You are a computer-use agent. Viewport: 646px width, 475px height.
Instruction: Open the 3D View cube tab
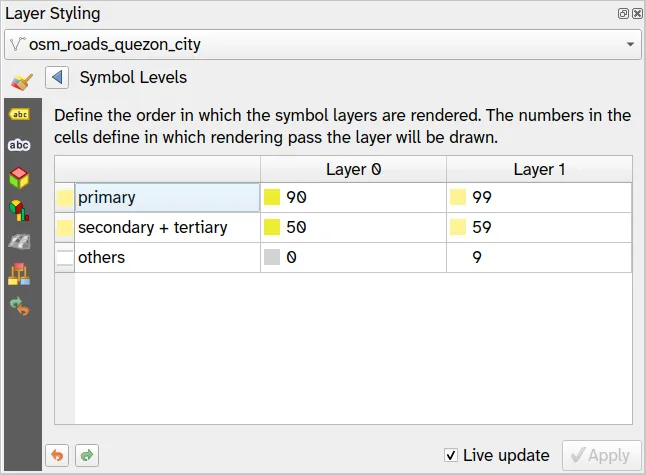[x=19, y=178]
